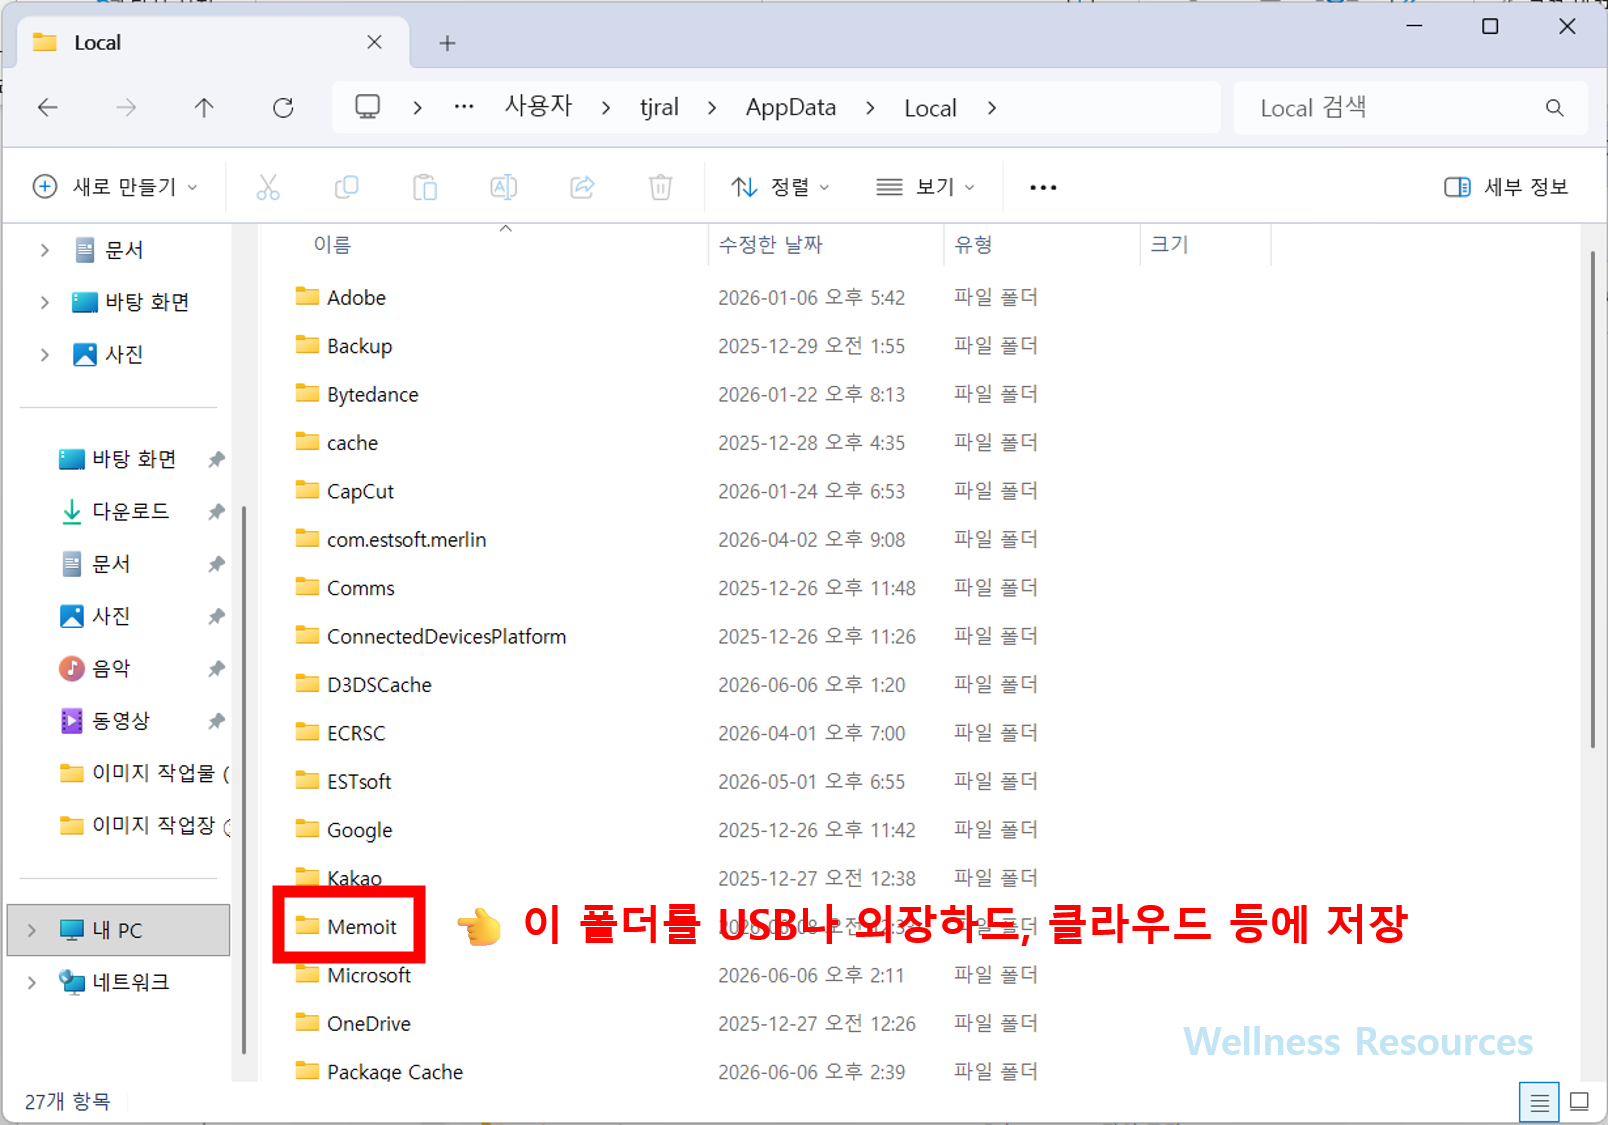Image resolution: width=1608 pixels, height=1125 pixels.
Task: Open the 보기 view dropdown
Action: tap(925, 187)
